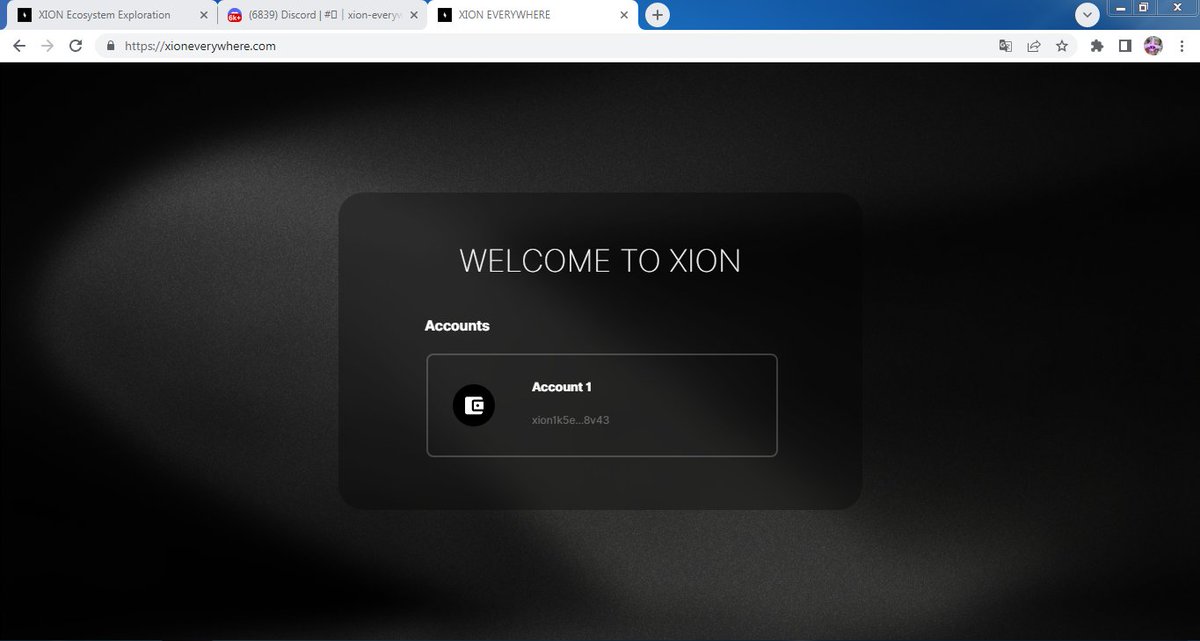The image size is (1200, 641).
Task: Close the XION EVERYWHERE tab
Action: tap(625, 16)
